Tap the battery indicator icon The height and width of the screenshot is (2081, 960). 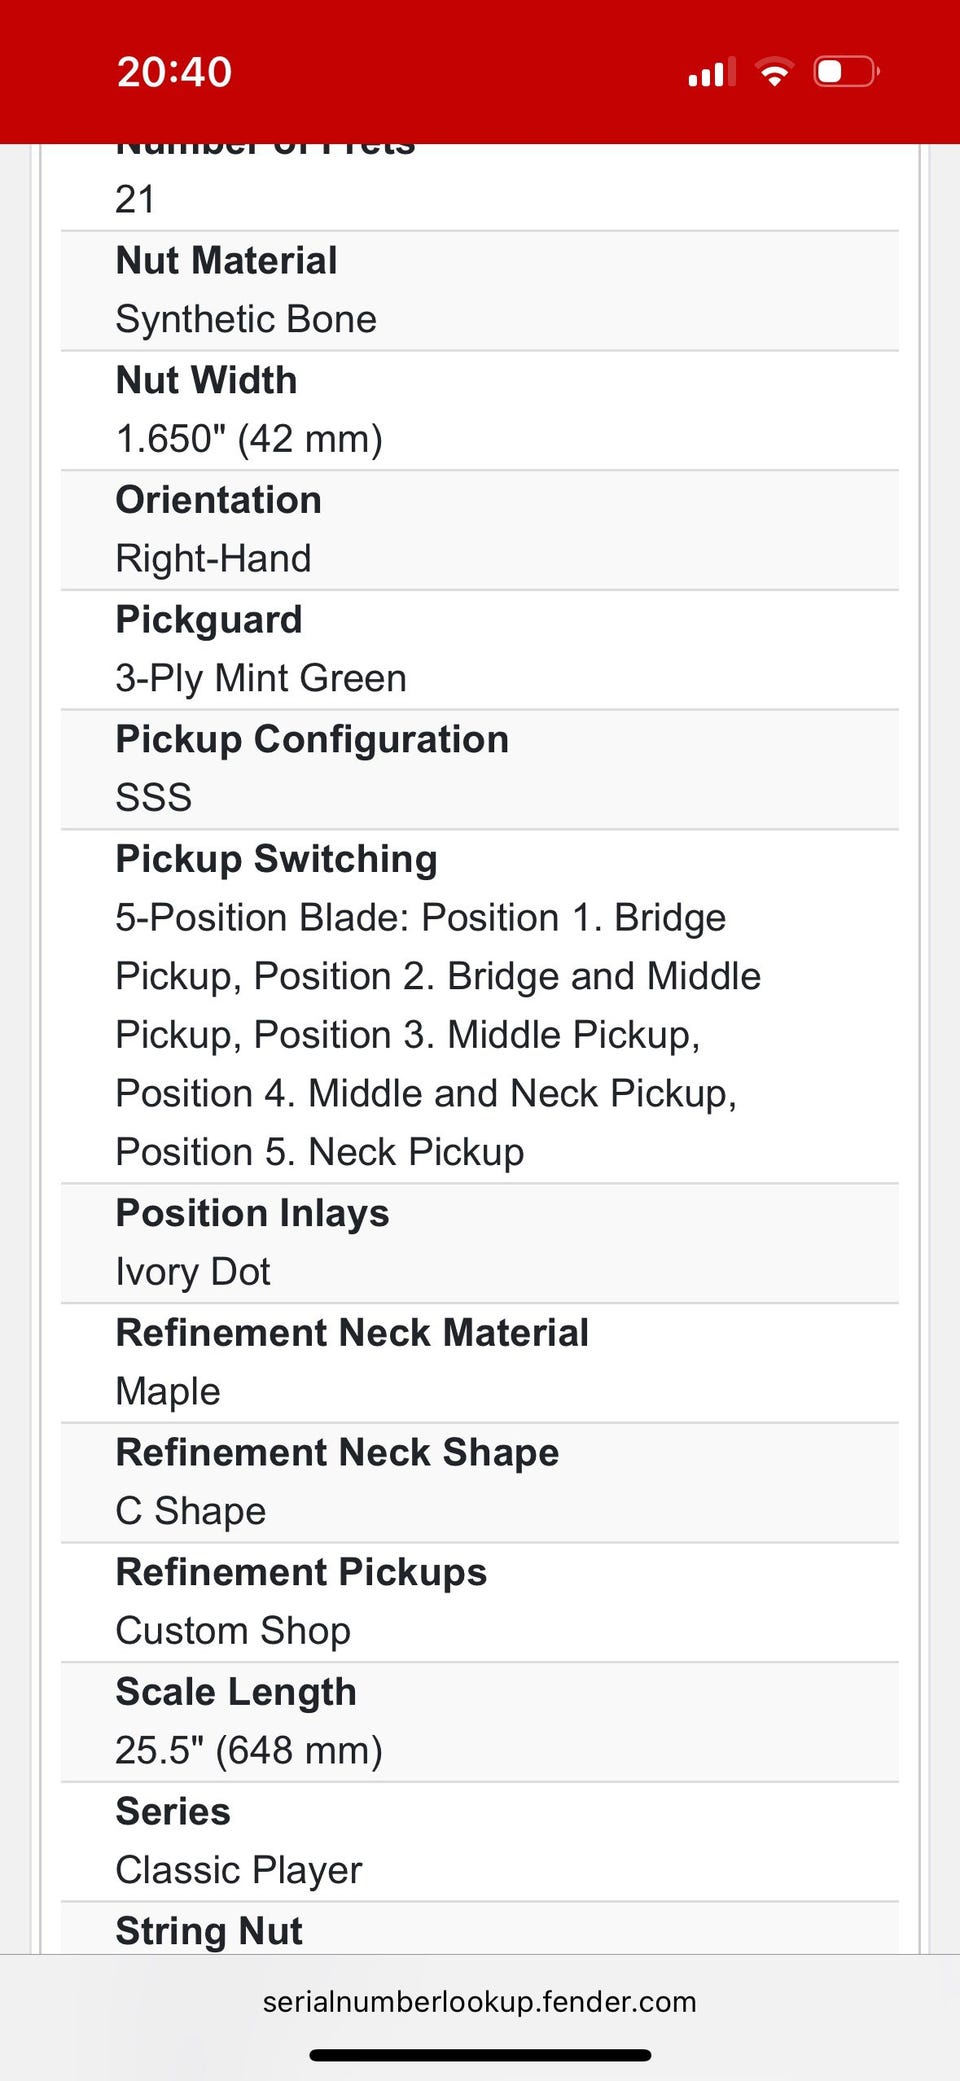[847, 72]
